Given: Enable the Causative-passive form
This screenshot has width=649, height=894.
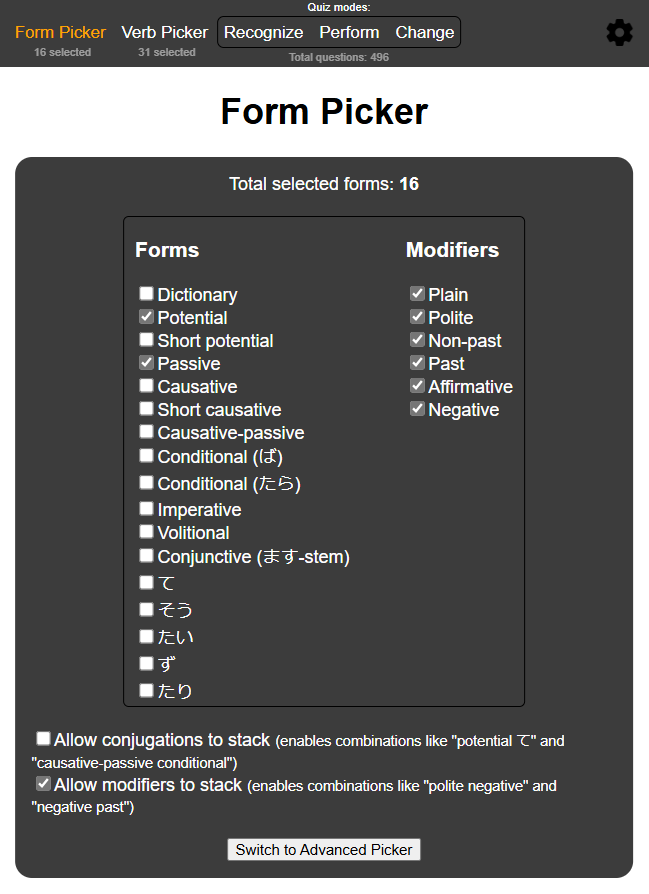Looking at the screenshot, I should point(146,432).
